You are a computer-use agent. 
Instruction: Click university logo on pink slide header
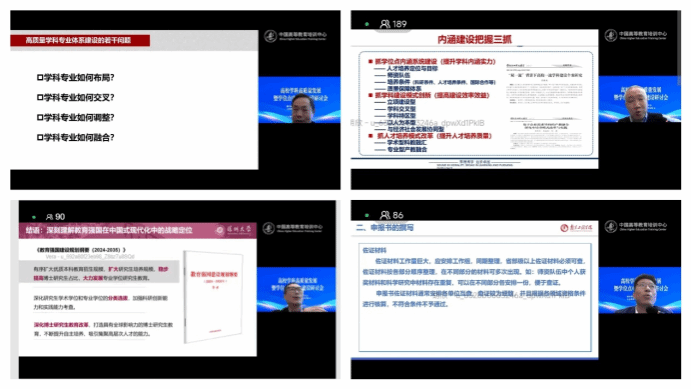234,230
